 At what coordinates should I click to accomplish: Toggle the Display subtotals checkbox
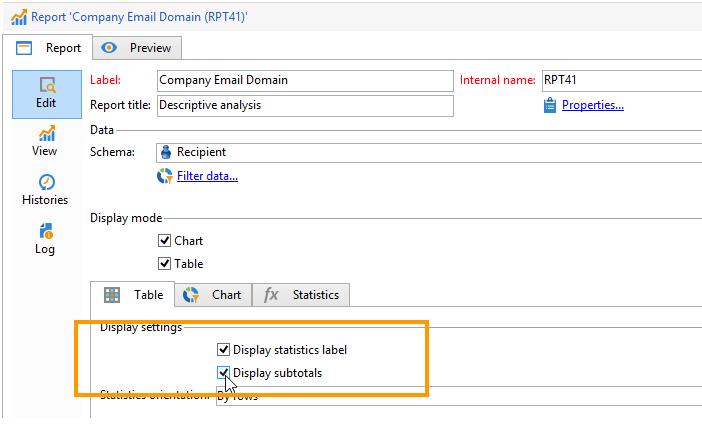223,373
